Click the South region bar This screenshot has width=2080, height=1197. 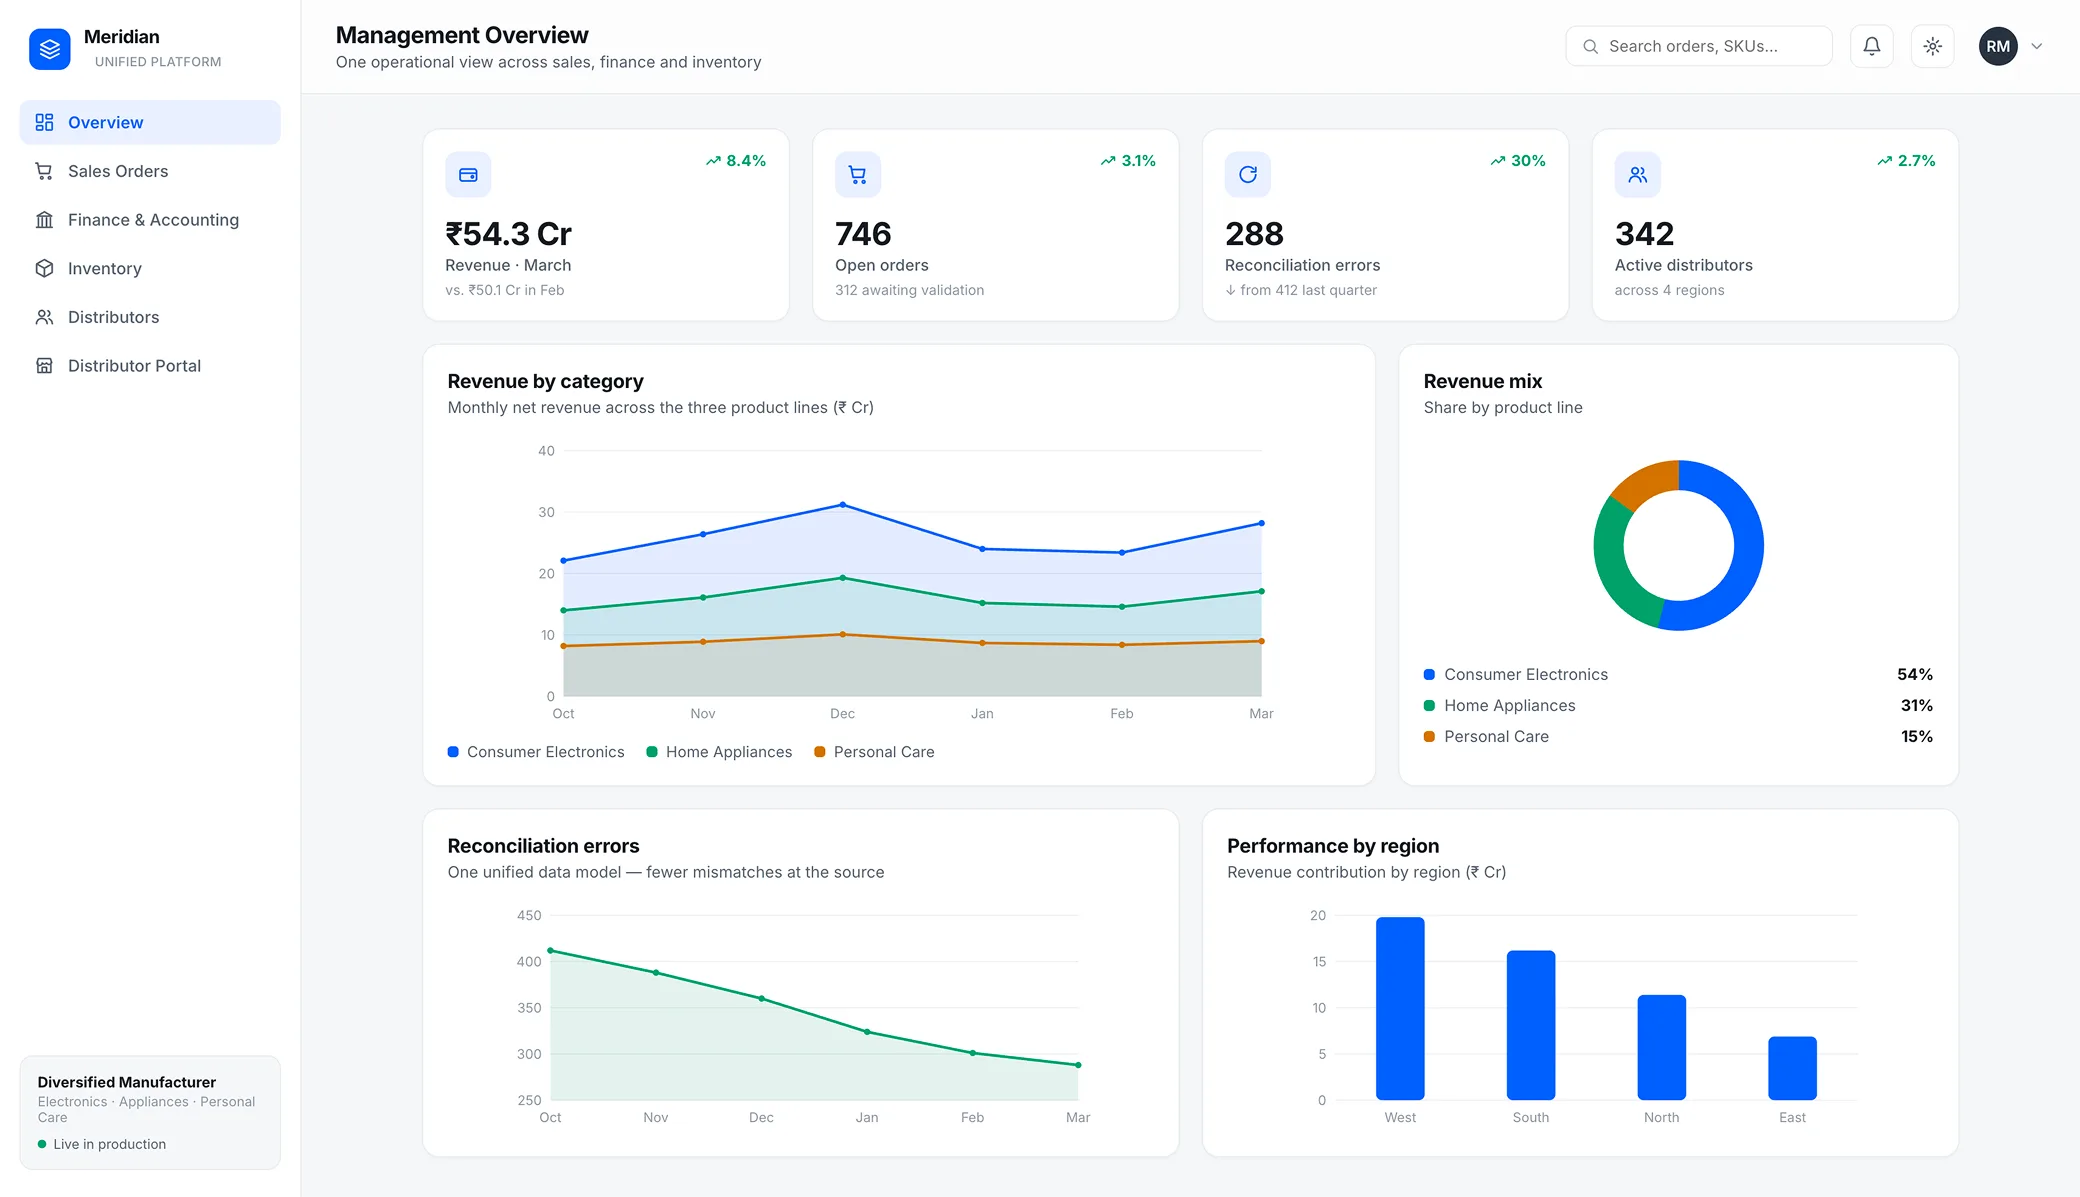[1531, 1025]
